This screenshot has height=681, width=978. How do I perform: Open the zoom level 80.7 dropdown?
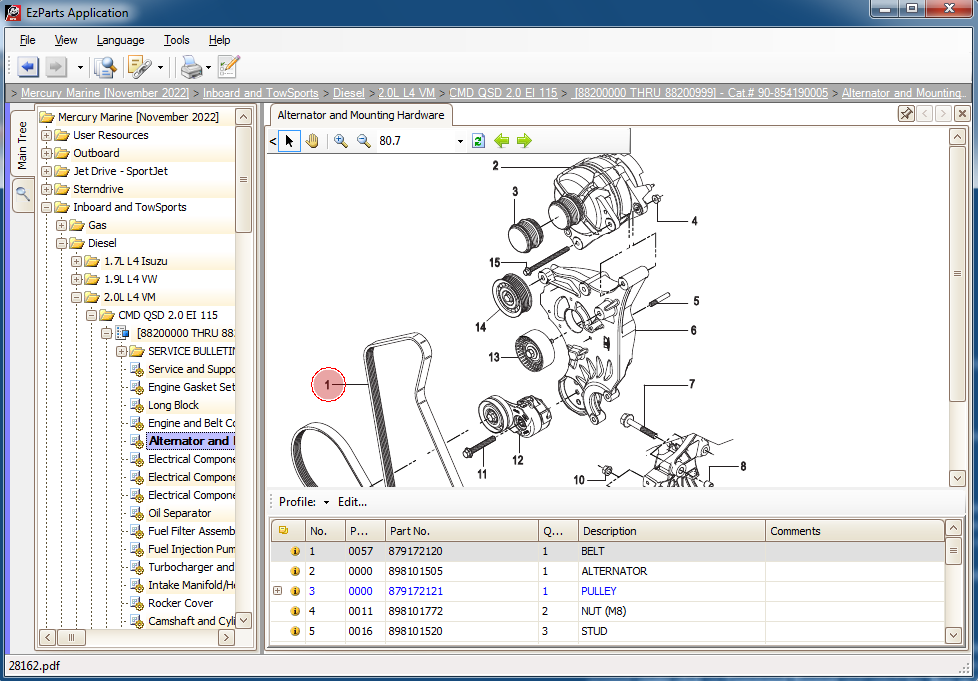pos(460,141)
